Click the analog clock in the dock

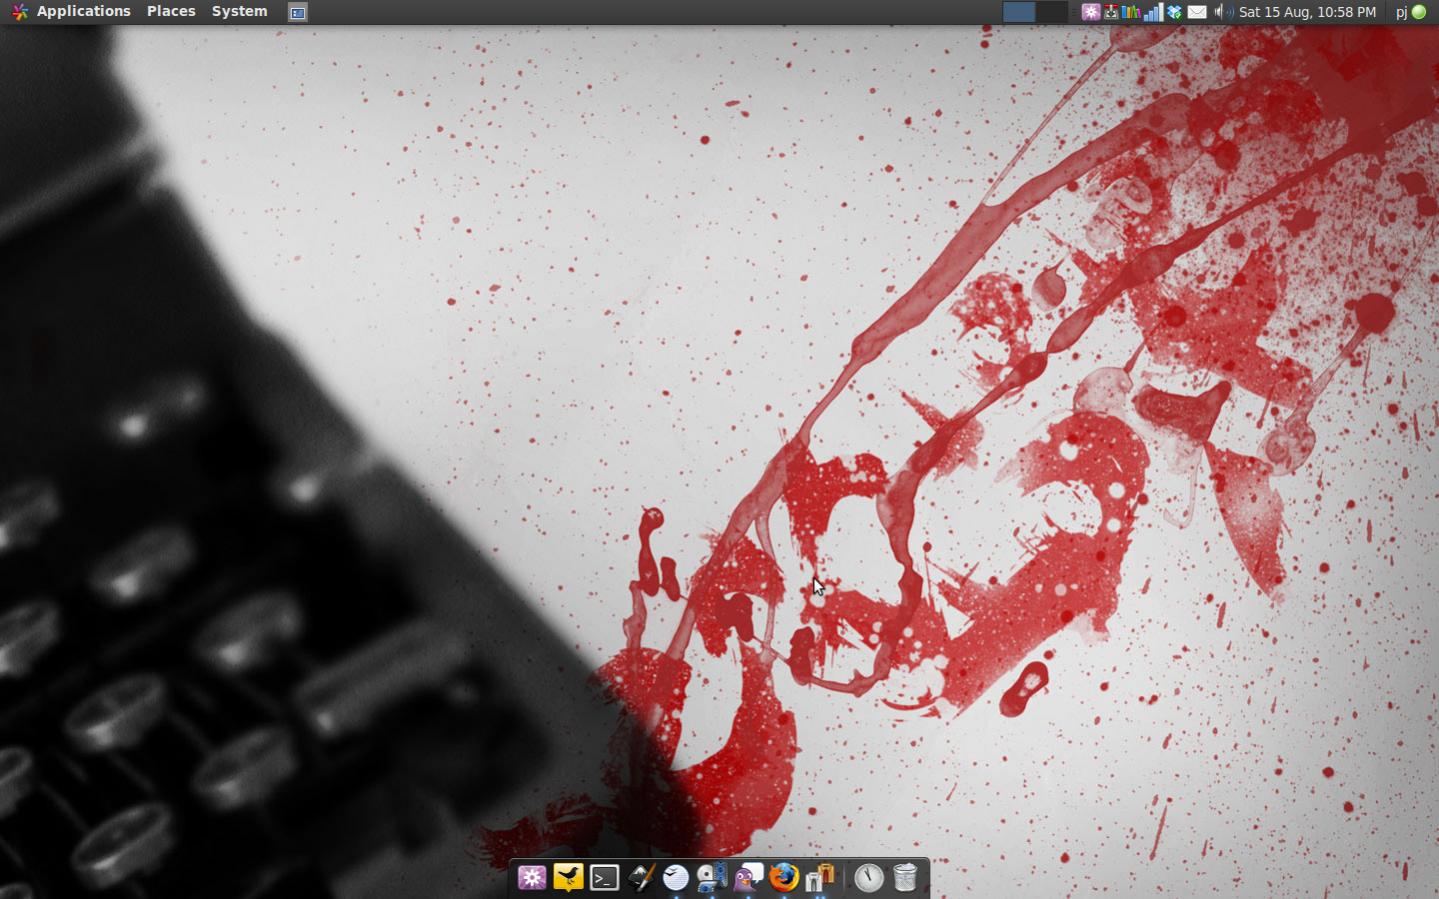[868, 877]
